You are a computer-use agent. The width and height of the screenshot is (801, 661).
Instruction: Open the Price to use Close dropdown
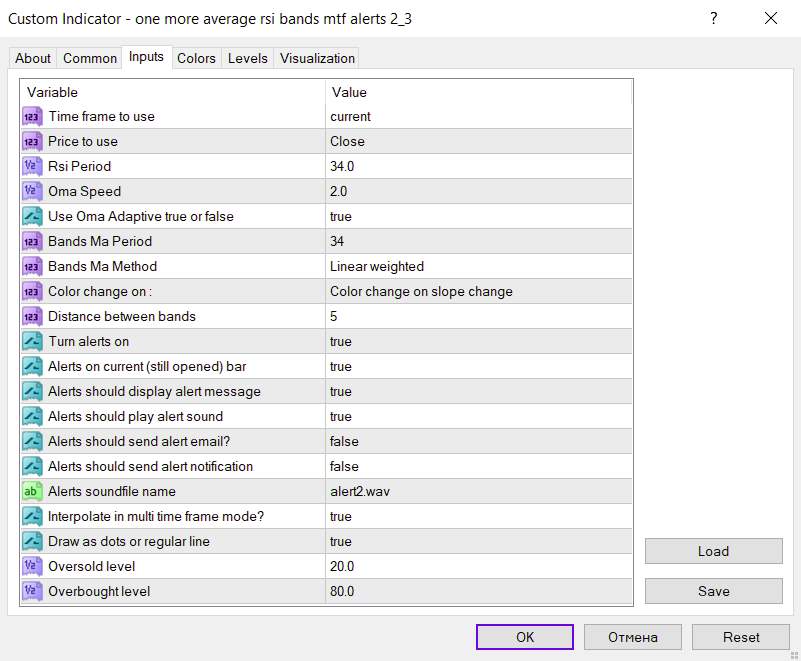pyautogui.click(x=478, y=141)
